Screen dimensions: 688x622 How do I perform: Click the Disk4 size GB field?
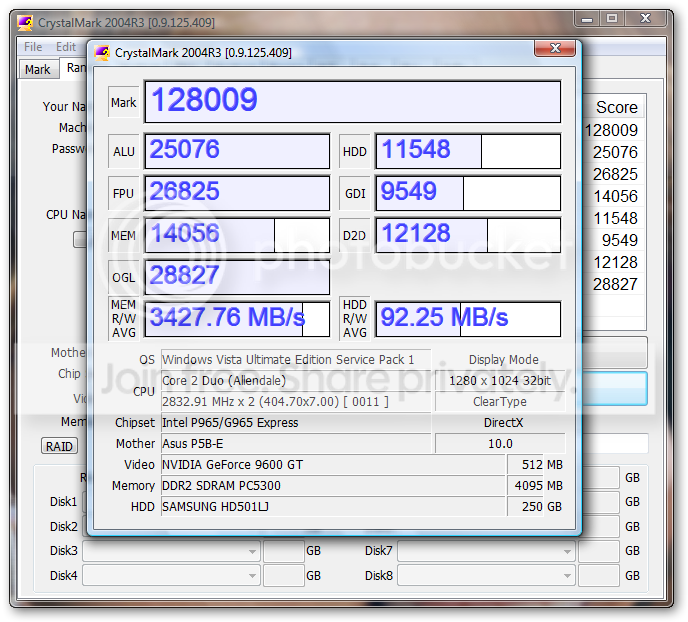point(284,576)
